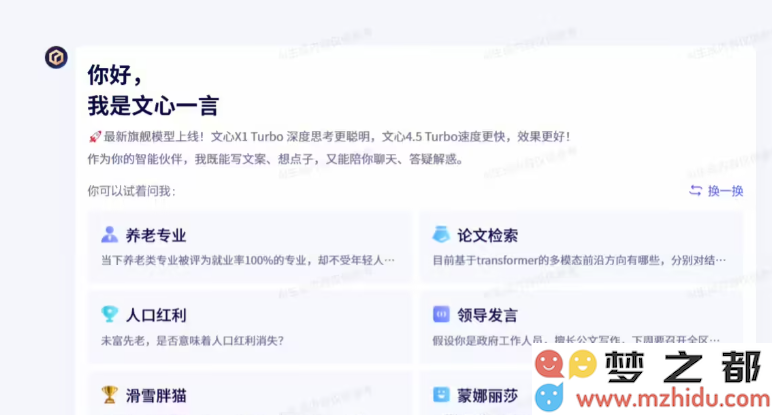The image size is (772, 415).
Task: Click the 你好 greeting heading
Action: coord(114,75)
